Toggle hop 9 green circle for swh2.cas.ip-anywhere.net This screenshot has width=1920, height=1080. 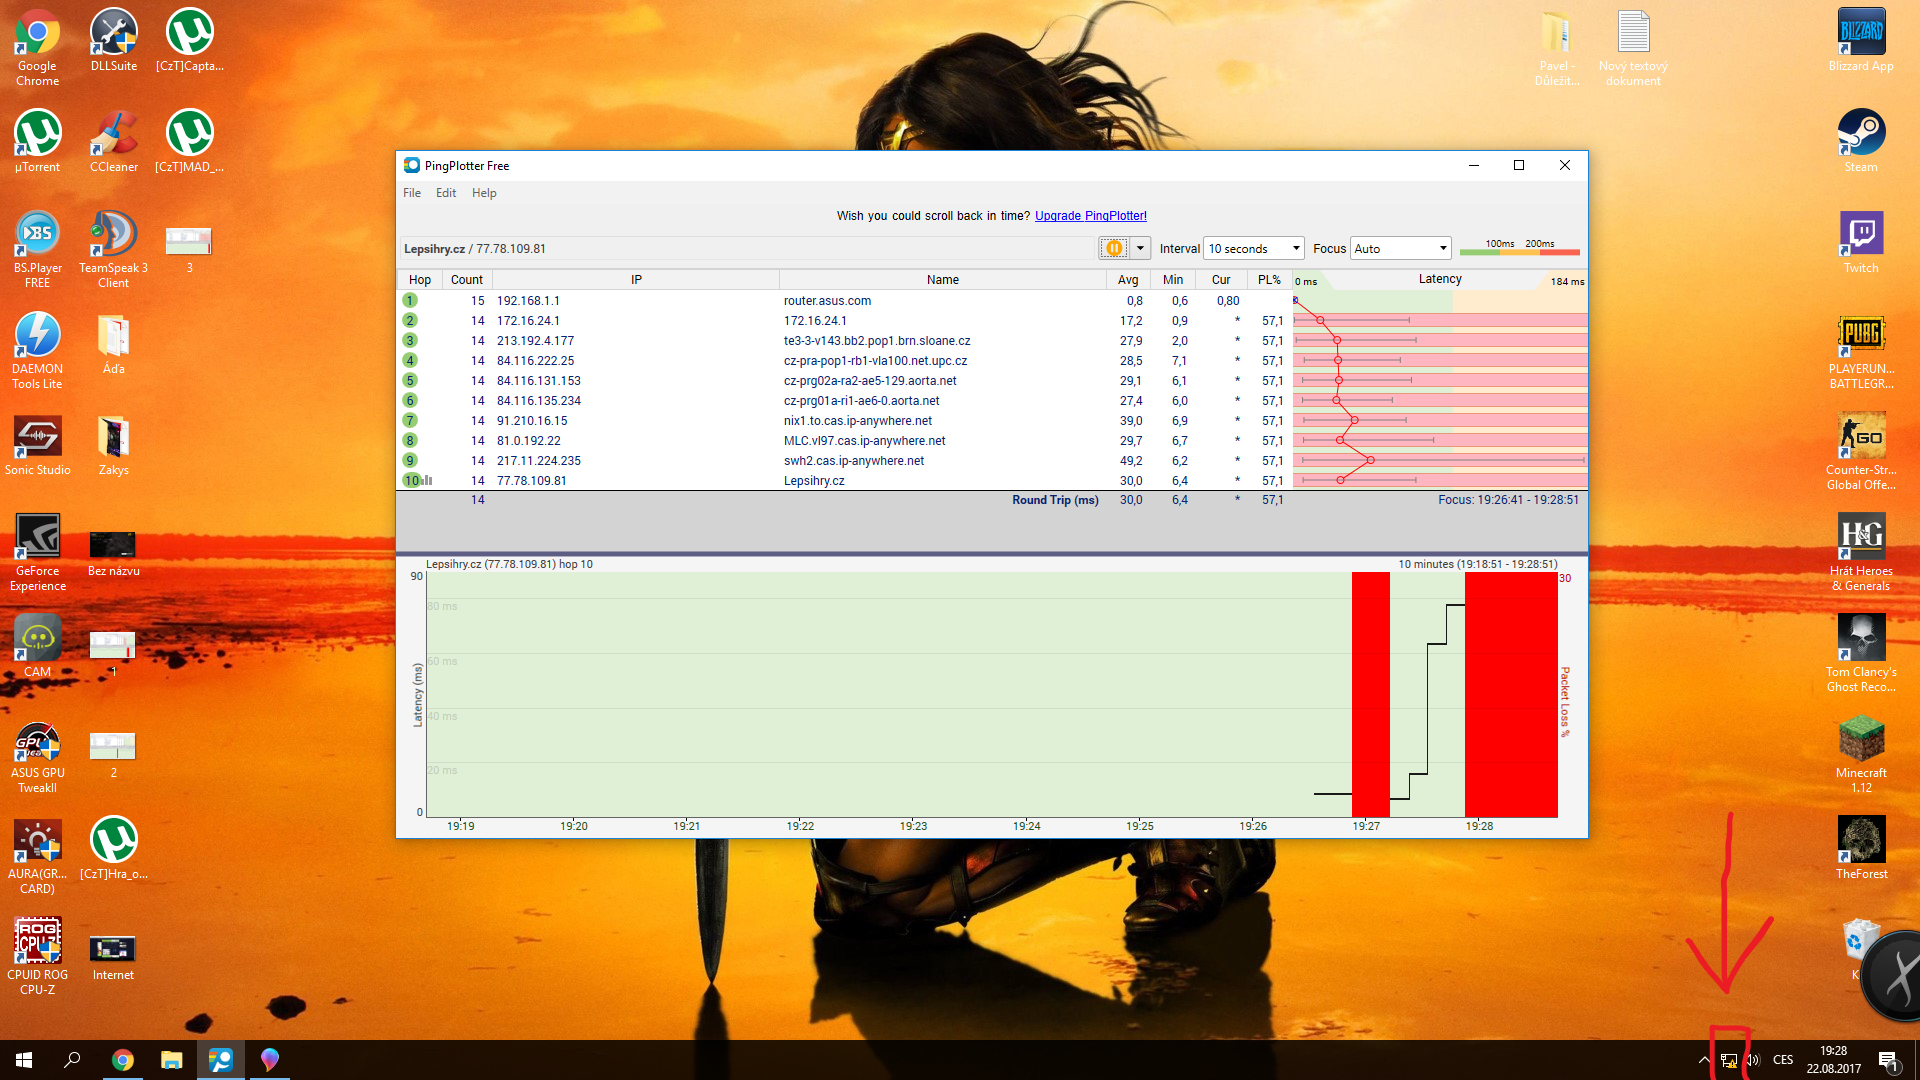click(410, 461)
